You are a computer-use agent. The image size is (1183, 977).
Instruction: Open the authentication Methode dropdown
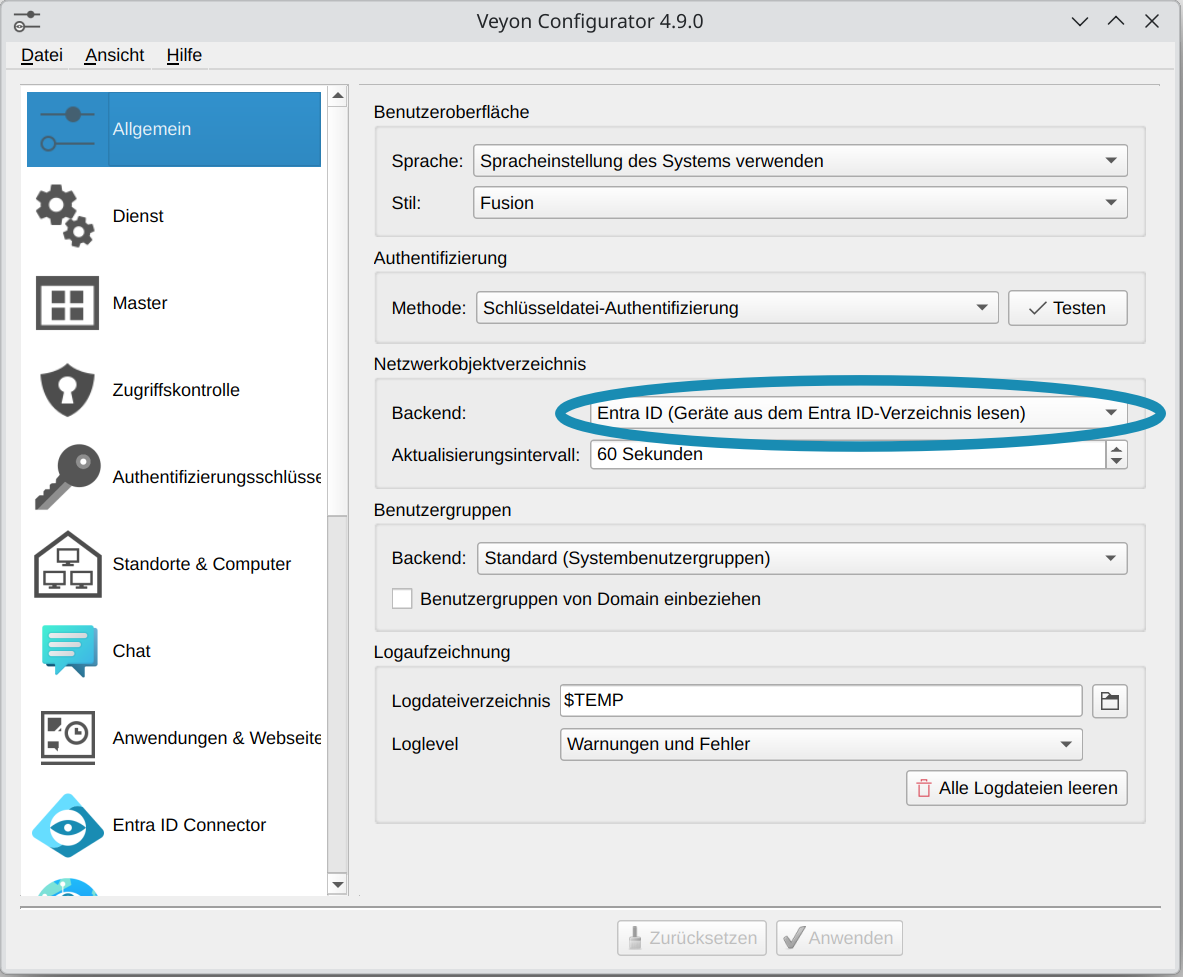pos(737,308)
